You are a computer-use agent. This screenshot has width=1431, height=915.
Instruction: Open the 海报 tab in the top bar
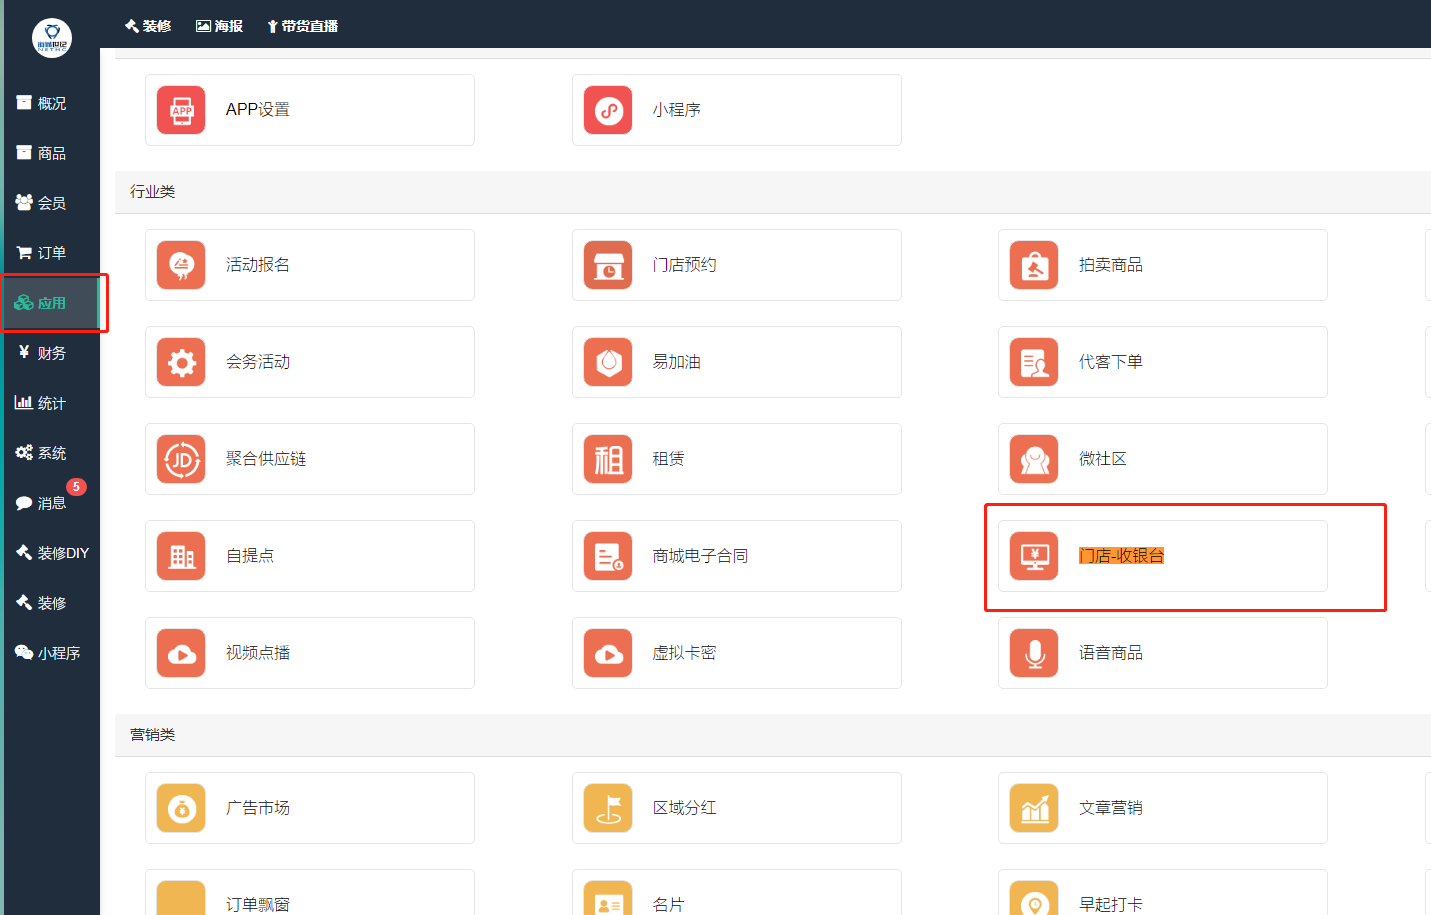[x=220, y=26]
